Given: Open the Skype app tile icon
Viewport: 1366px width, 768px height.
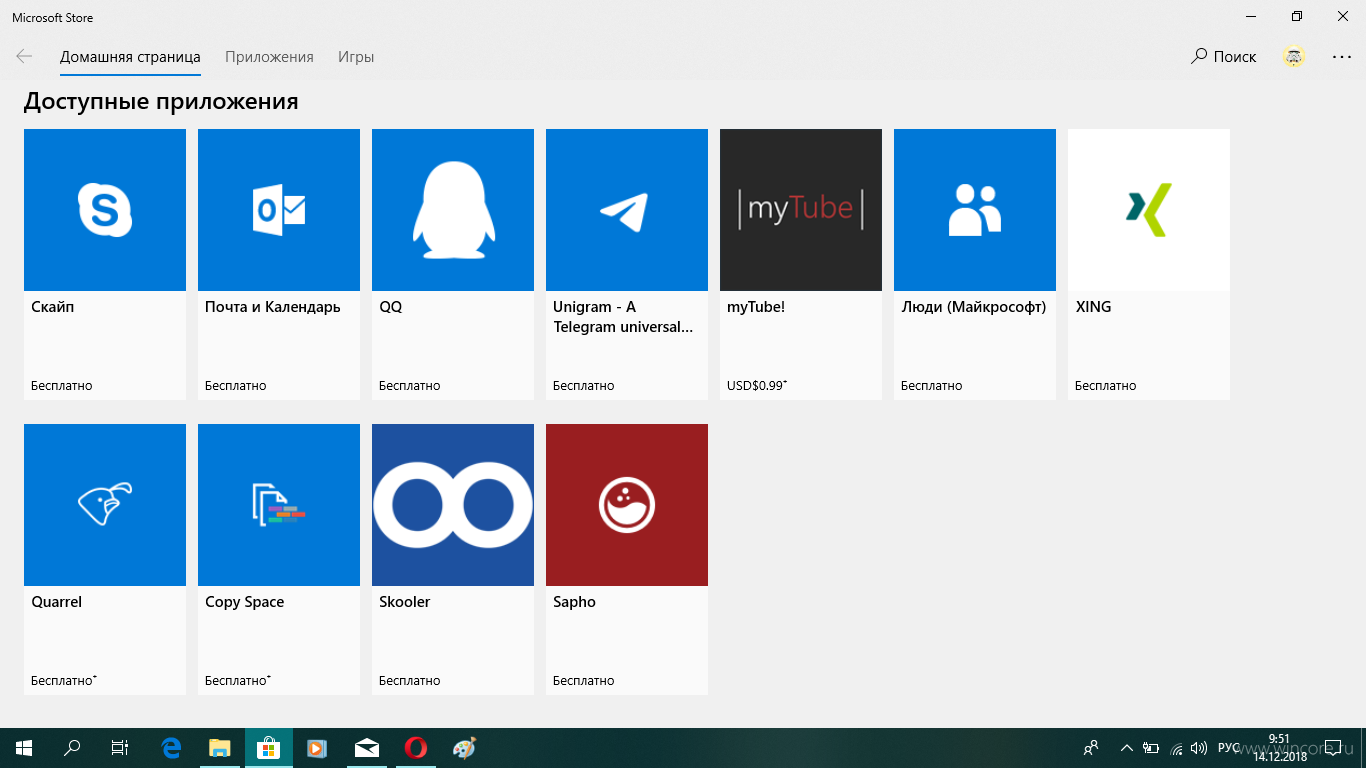Looking at the screenshot, I should point(105,210).
